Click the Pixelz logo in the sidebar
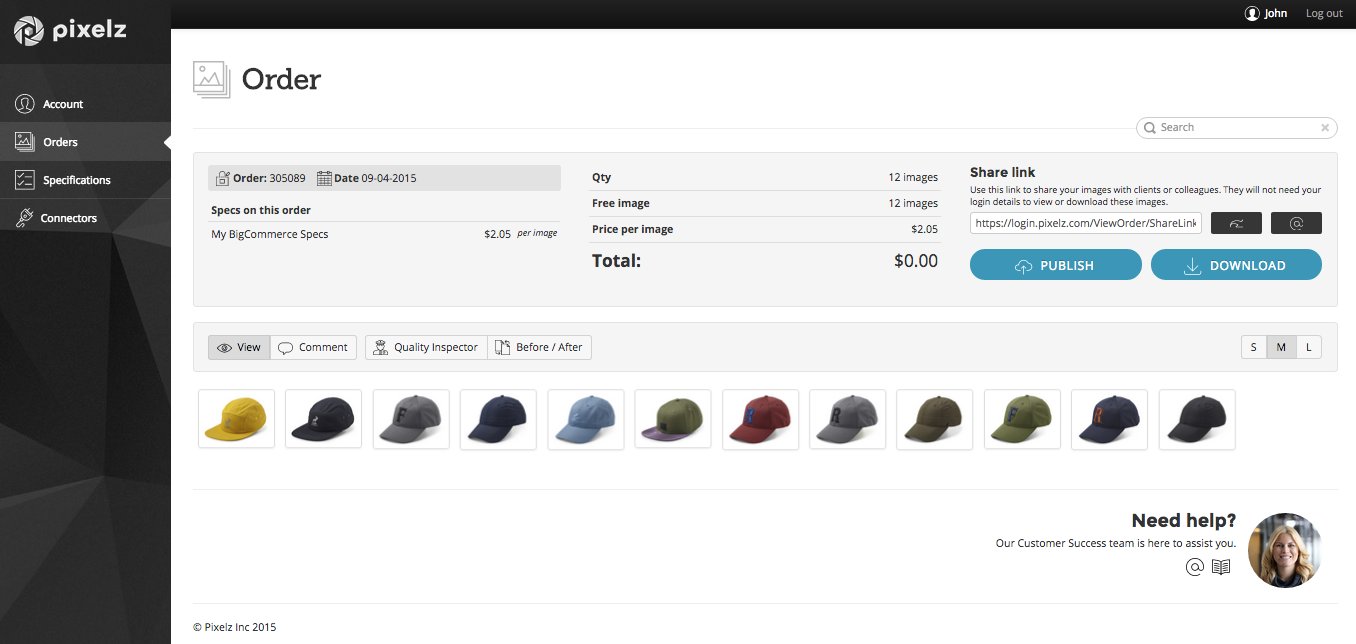 [x=70, y=31]
